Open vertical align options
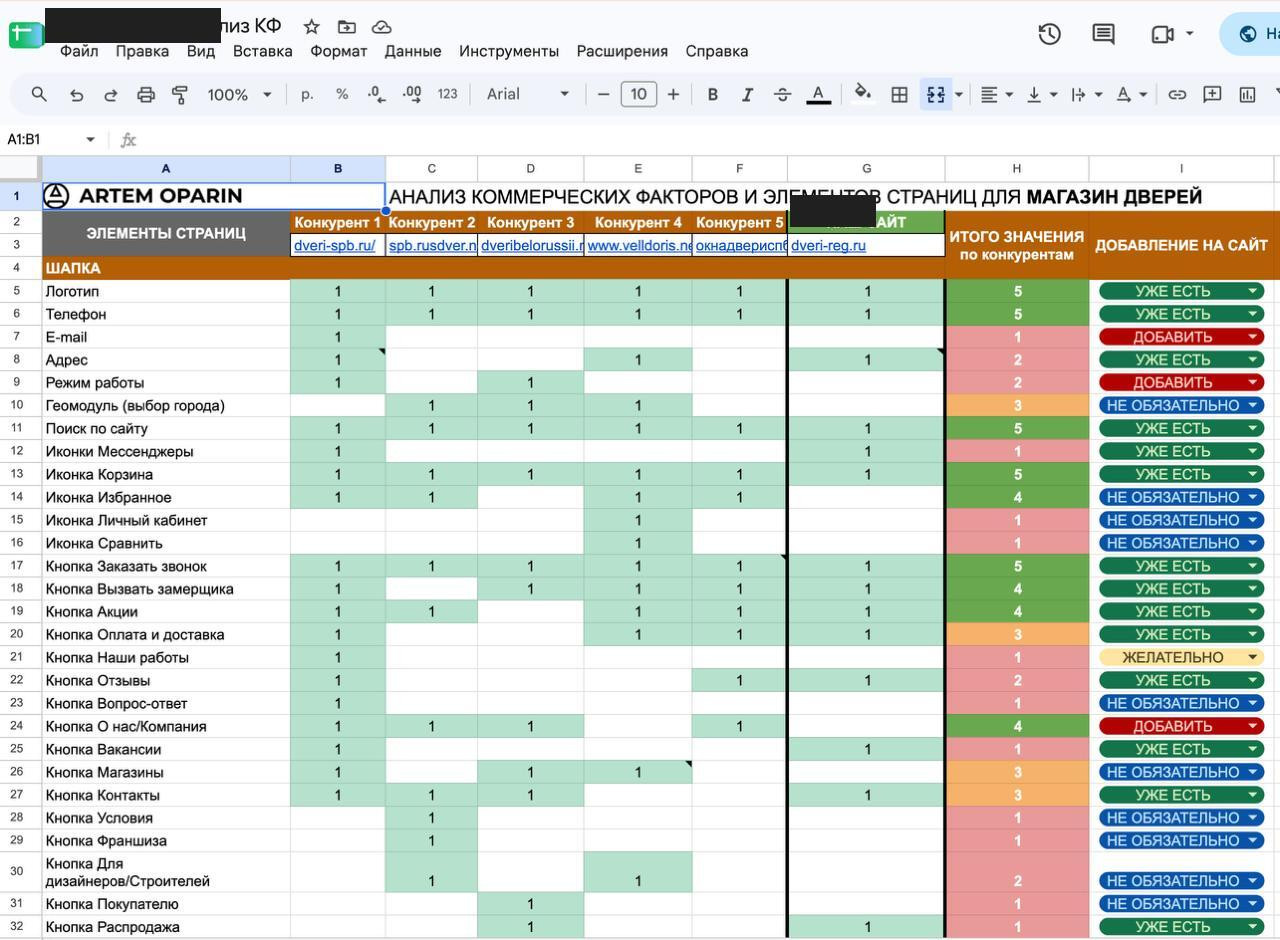The height and width of the screenshot is (940, 1280). pyautogui.click(x=1042, y=94)
